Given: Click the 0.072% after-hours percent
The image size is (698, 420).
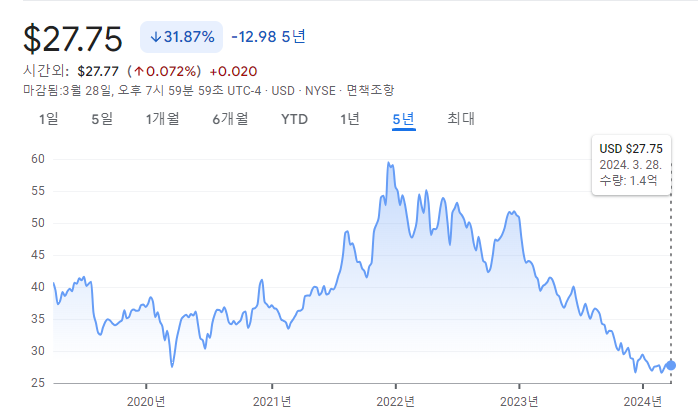Looking at the screenshot, I should click(171, 71).
